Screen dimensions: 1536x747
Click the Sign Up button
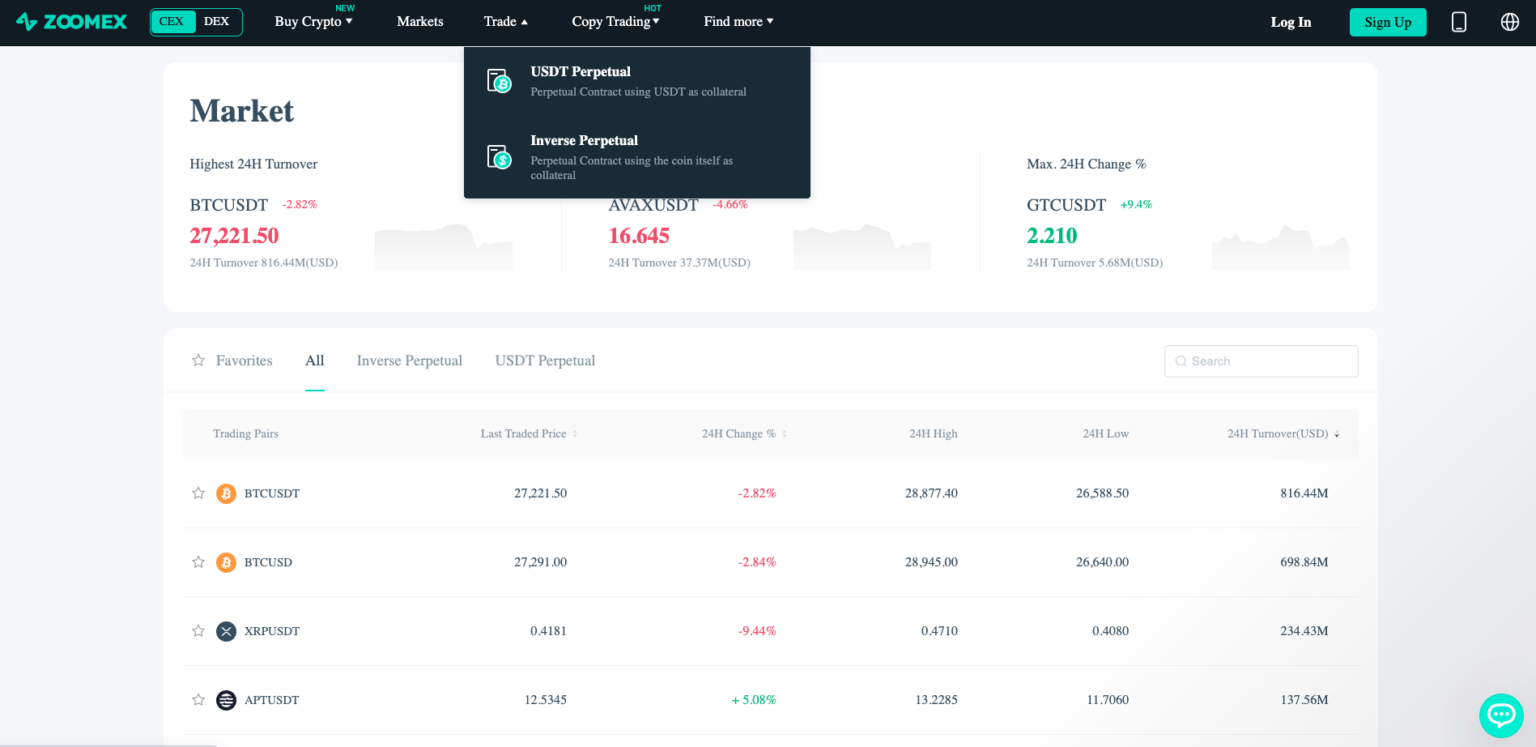pos(1388,22)
